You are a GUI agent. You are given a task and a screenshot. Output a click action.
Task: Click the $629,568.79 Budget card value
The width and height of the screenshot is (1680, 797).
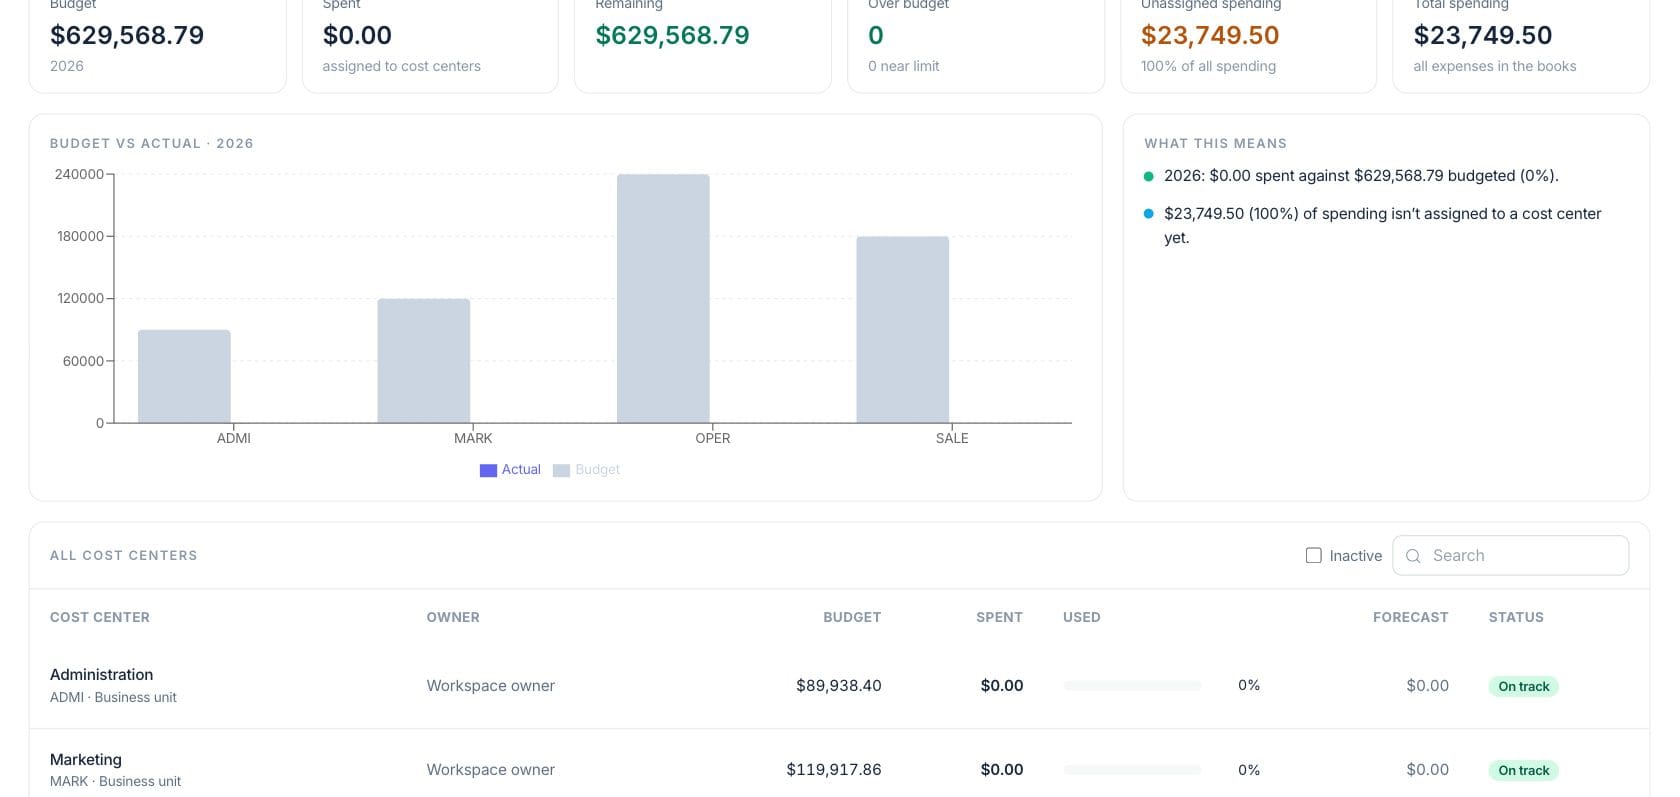tap(127, 35)
